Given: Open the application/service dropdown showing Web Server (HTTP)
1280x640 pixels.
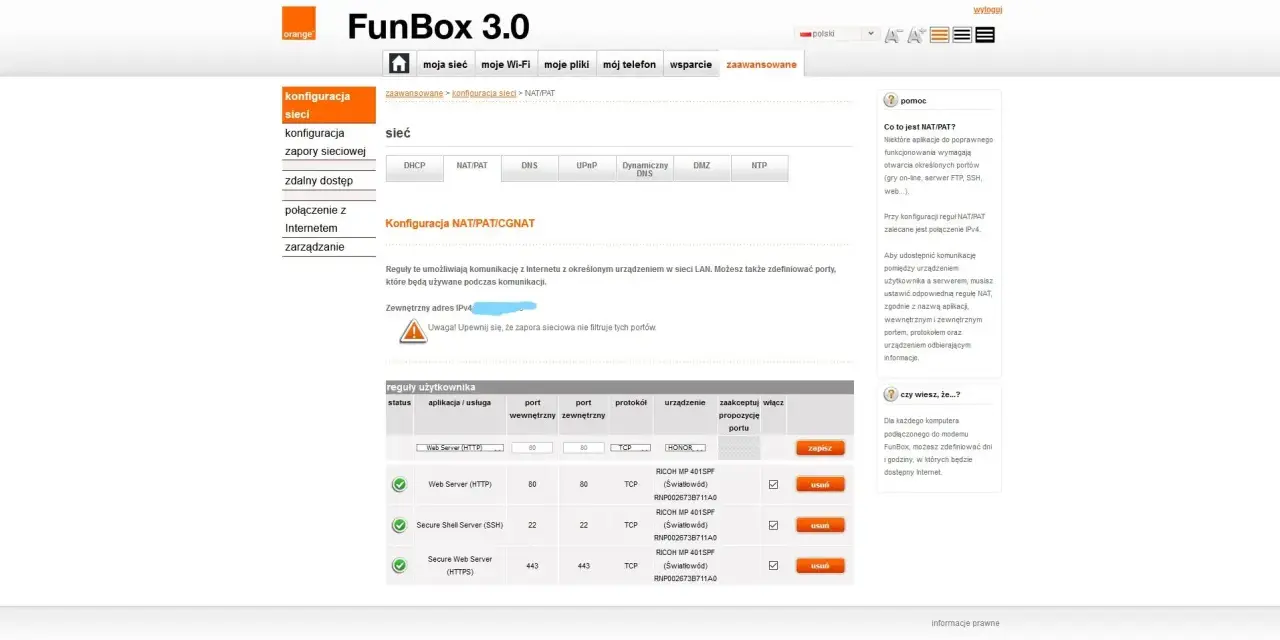Looking at the screenshot, I should (x=459, y=448).
